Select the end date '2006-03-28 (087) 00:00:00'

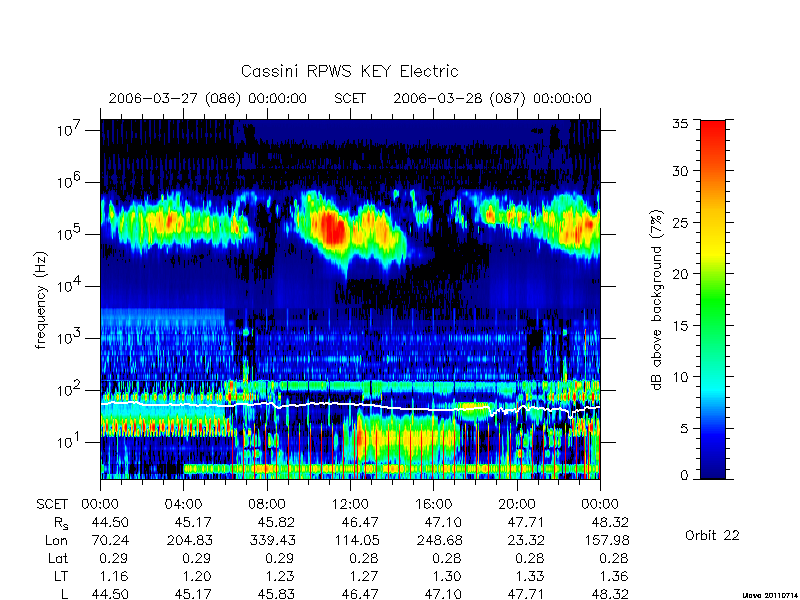pos(492,98)
